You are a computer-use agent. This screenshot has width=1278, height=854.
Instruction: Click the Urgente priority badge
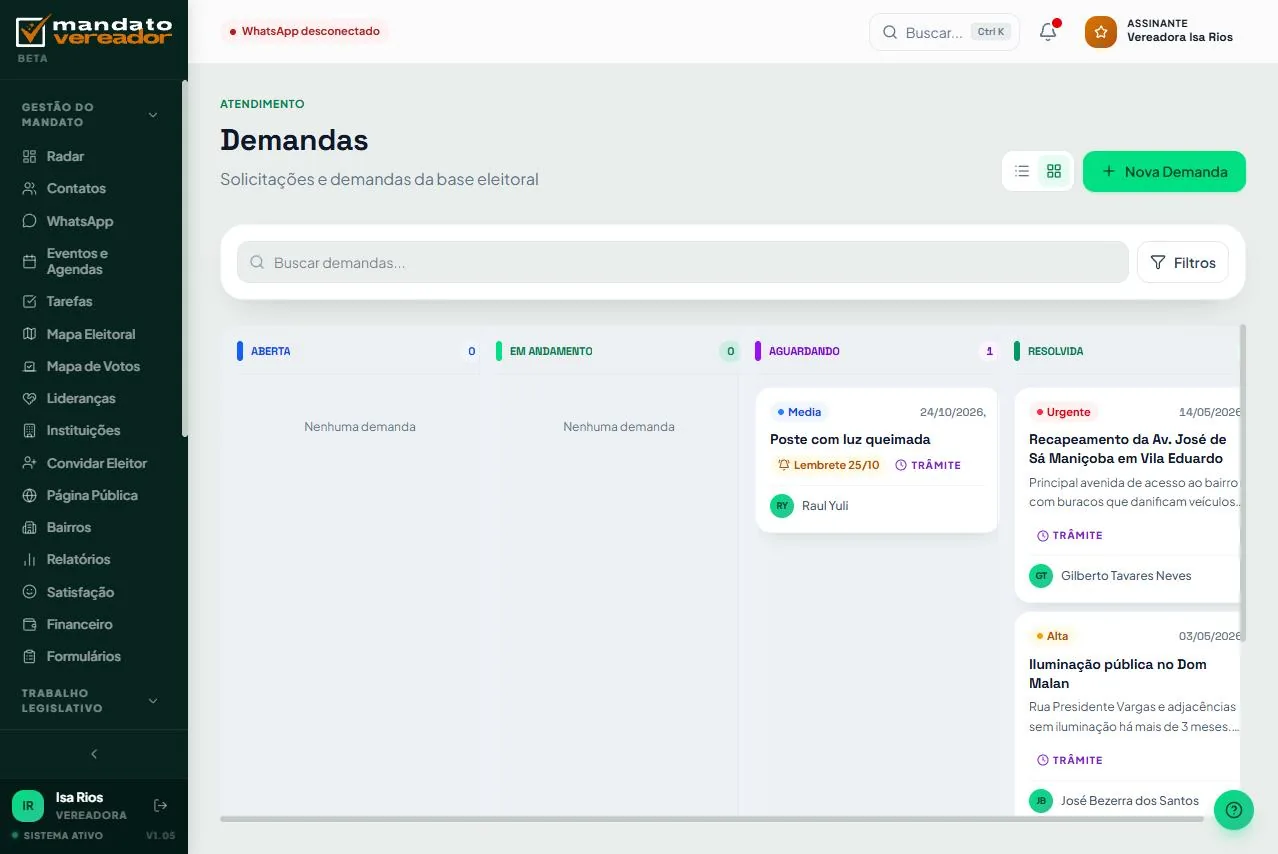click(x=1064, y=412)
